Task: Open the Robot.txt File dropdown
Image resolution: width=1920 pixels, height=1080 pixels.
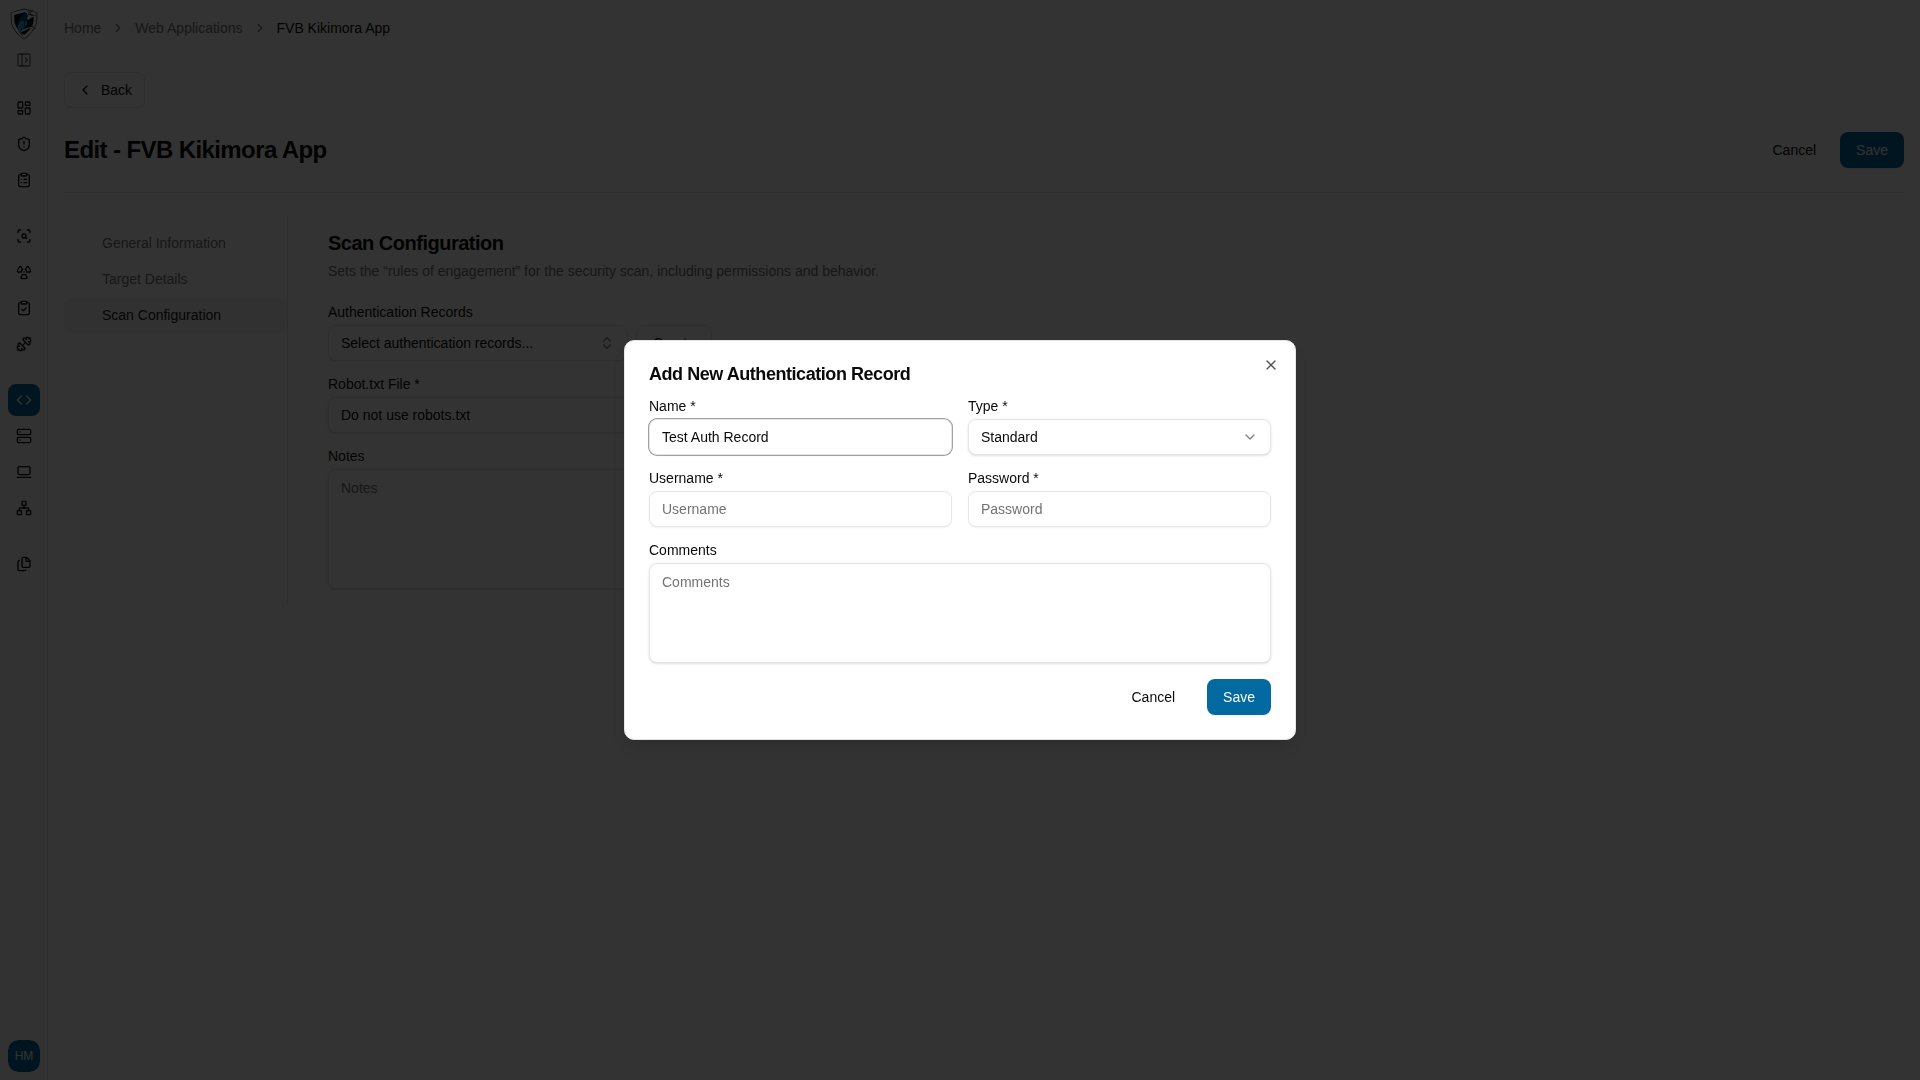Action: 476,415
